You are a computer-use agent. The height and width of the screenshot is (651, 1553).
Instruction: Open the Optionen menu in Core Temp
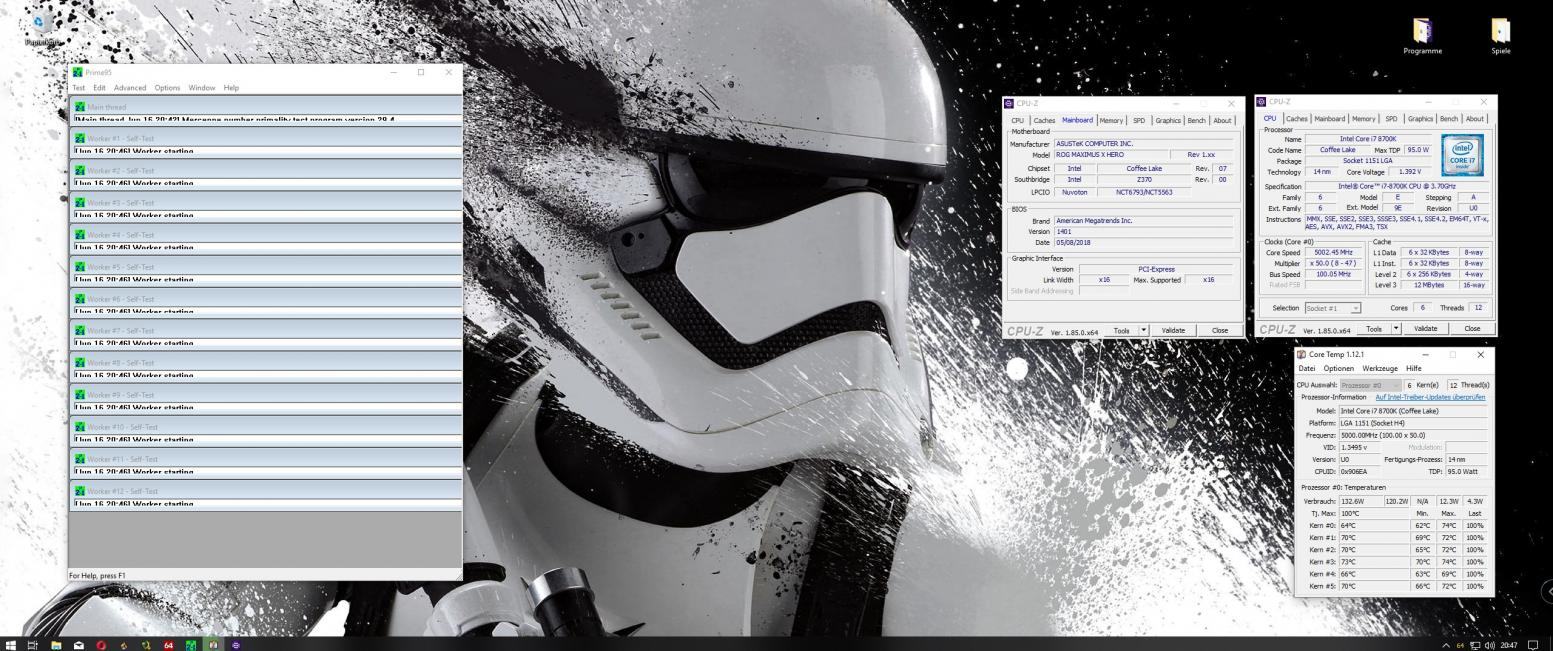click(1338, 368)
